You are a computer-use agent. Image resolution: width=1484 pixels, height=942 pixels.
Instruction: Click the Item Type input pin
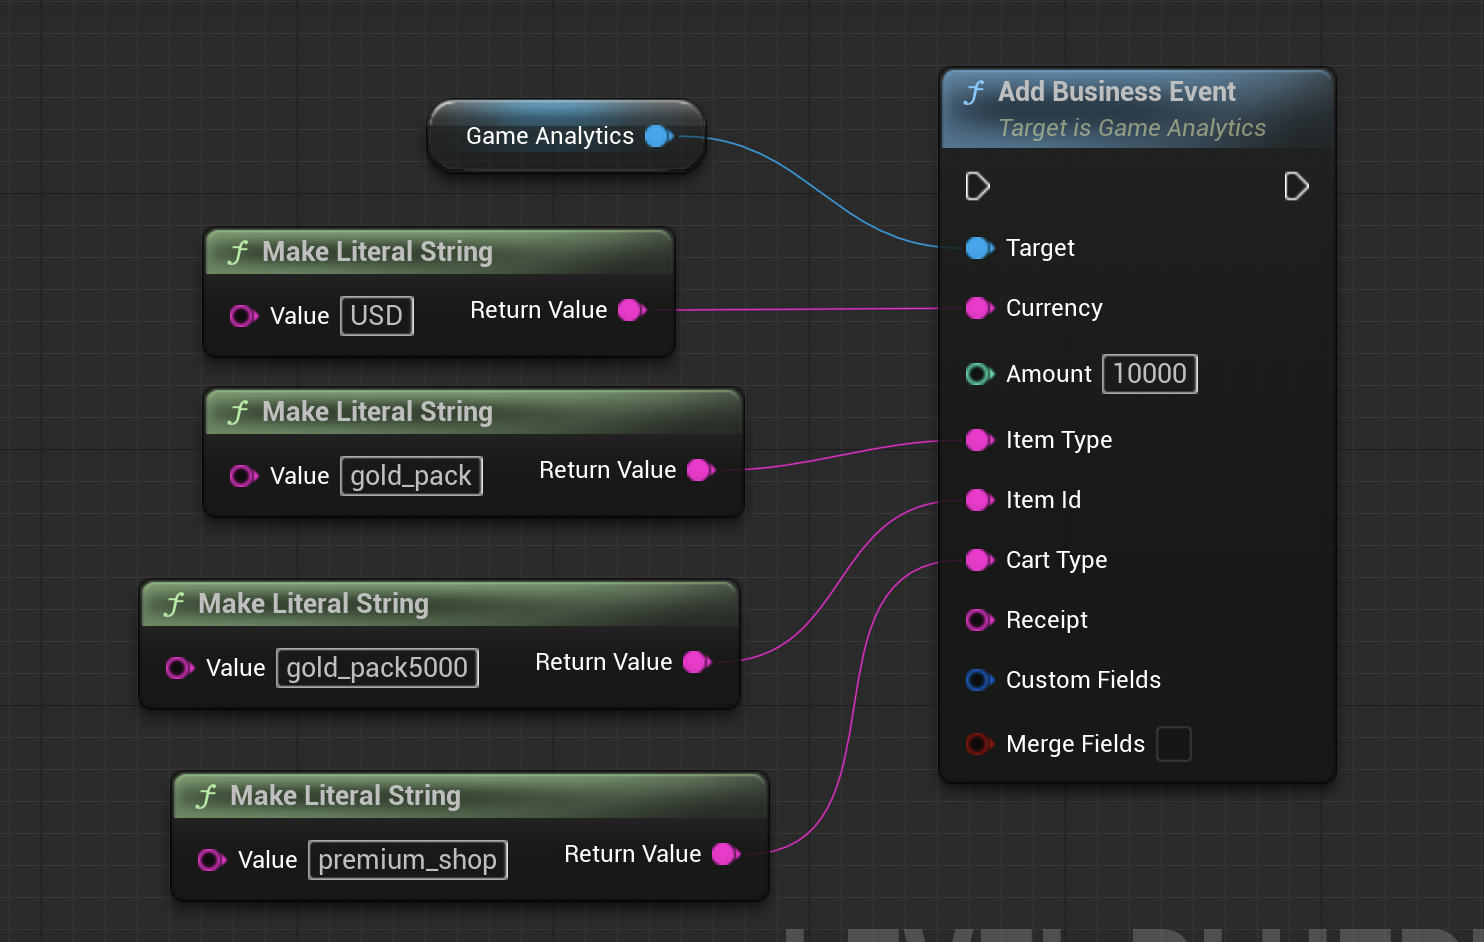(x=979, y=440)
